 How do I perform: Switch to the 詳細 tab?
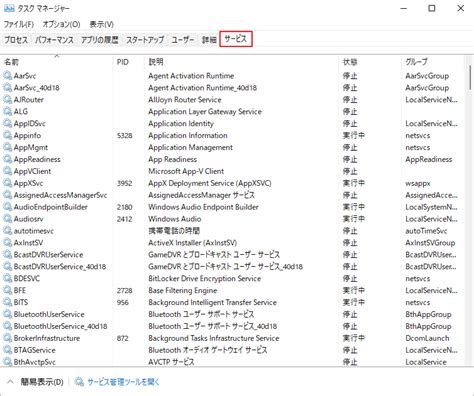pyautogui.click(x=209, y=40)
